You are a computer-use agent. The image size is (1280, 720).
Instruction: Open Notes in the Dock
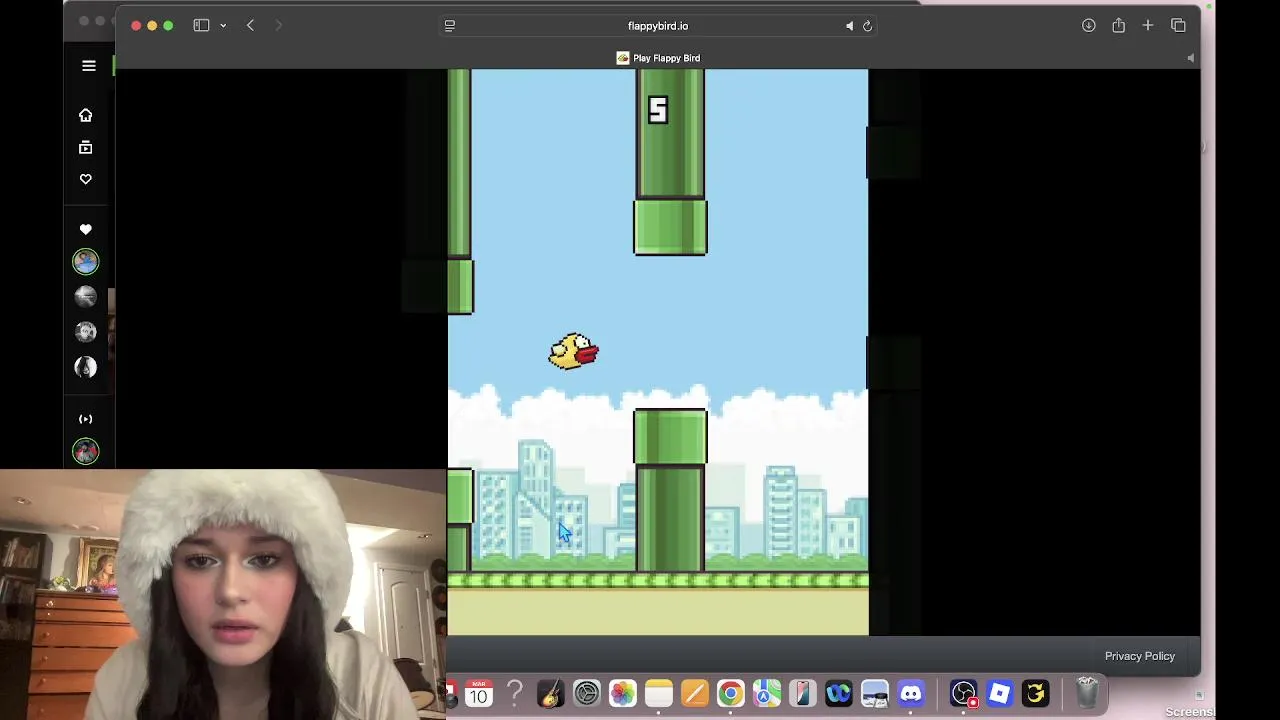pyautogui.click(x=658, y=693)
